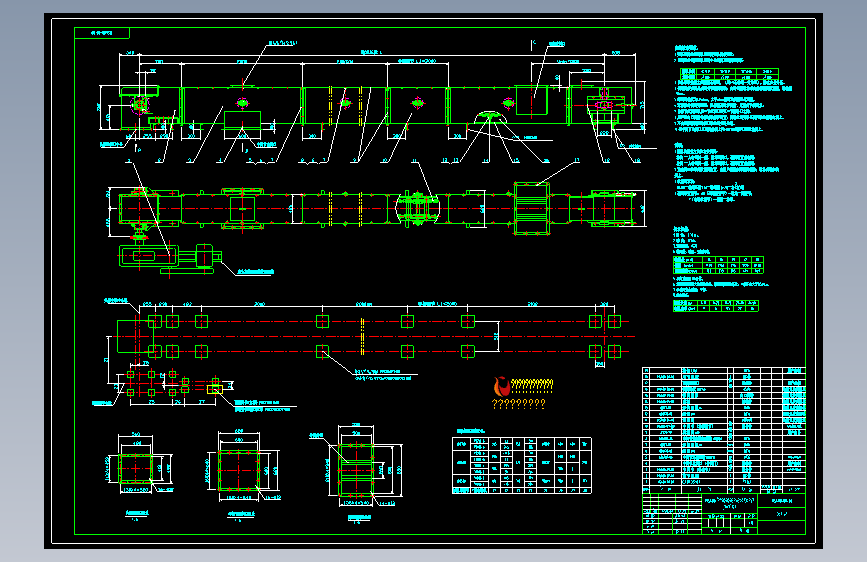Viewport: 867px width, 562px height.
Task: Click balloon number 17 near the plan view
Action: (577, 160)
